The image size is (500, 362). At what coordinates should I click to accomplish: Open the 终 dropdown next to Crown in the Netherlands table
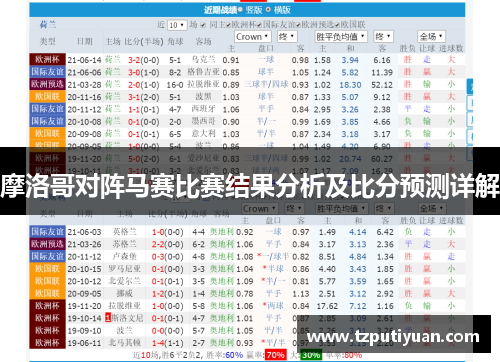coord(287,37)
